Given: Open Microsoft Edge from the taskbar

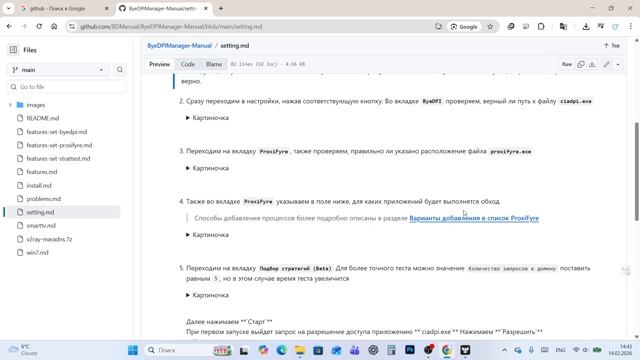Looking at the screenshot, I should [x=282, y=350].
